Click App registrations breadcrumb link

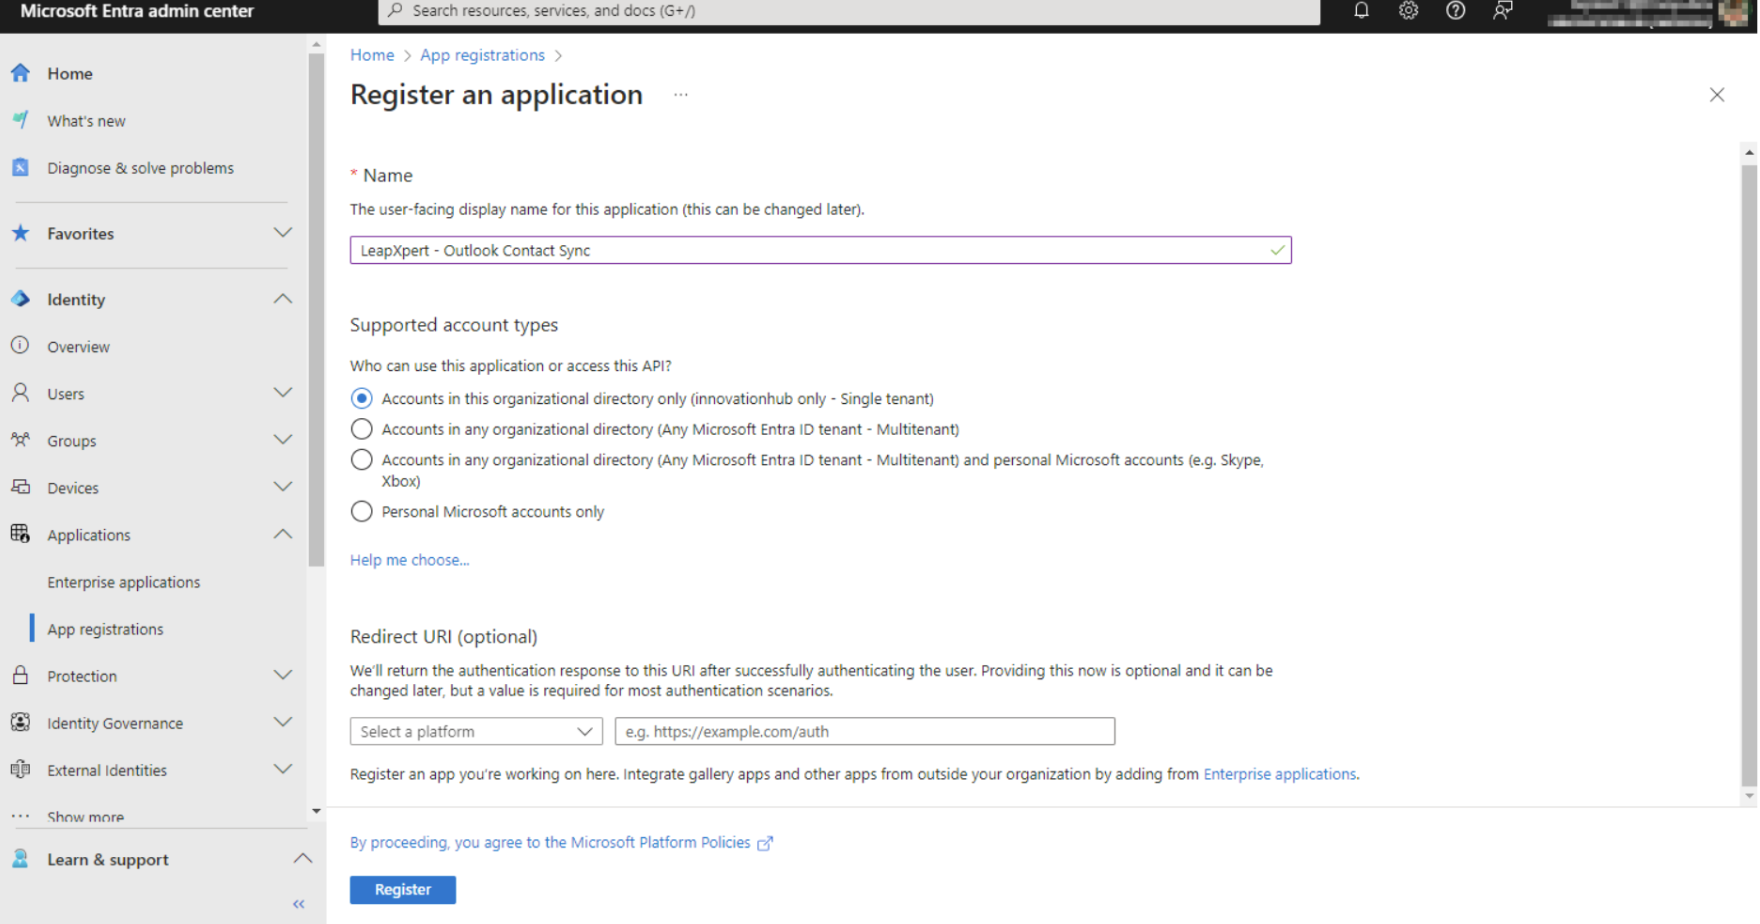(482, 55)
